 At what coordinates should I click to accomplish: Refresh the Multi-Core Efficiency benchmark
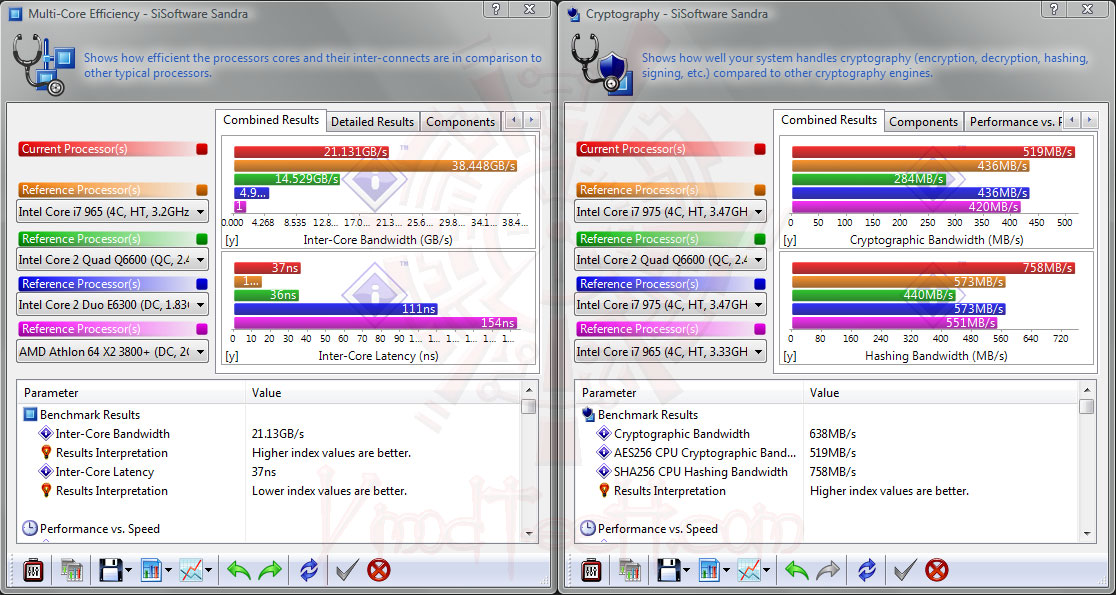coord(309,570)
